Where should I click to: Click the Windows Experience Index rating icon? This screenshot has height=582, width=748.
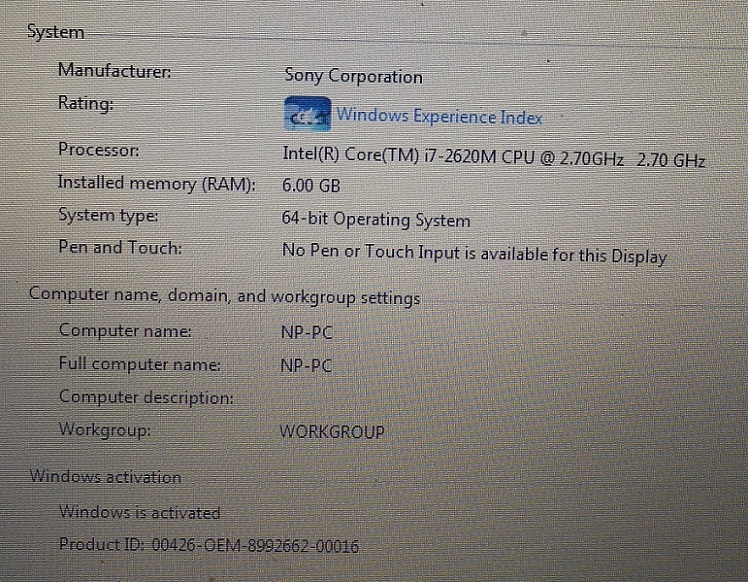click(308, 114)
